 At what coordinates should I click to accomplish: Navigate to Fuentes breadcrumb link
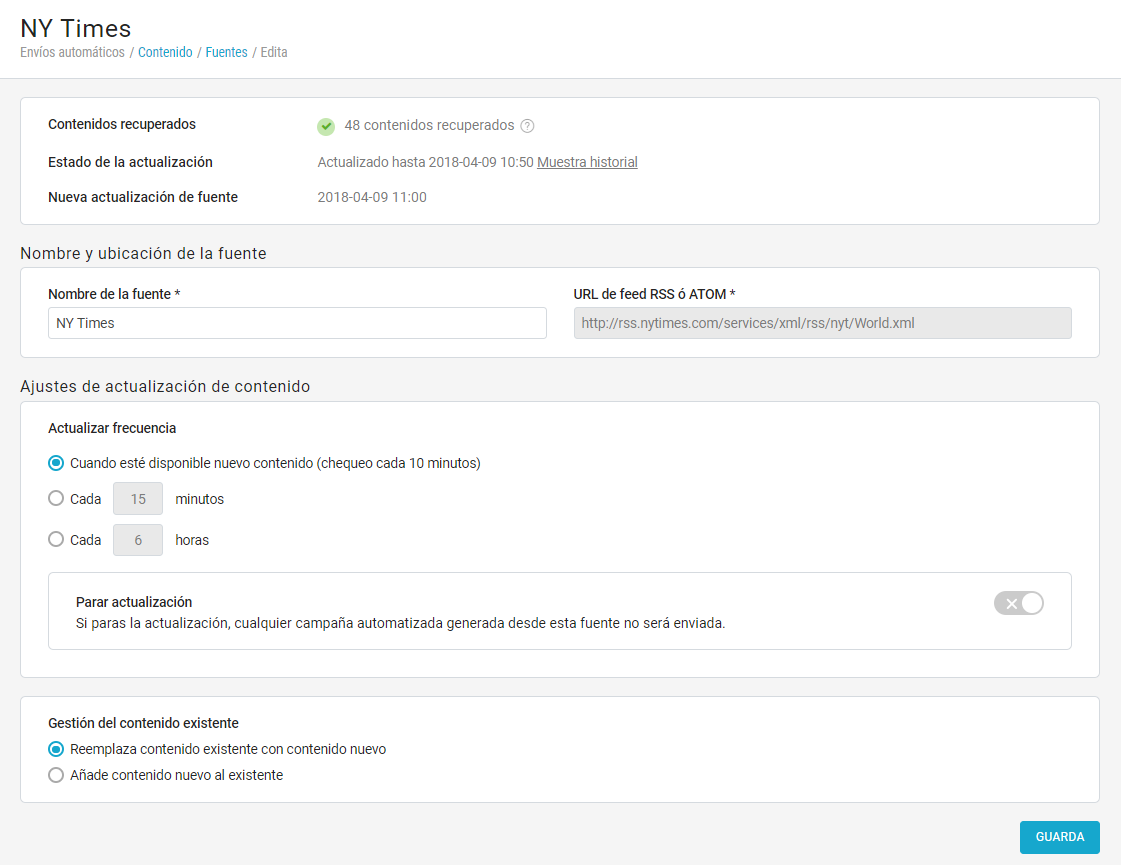click(x=226, y=52)
